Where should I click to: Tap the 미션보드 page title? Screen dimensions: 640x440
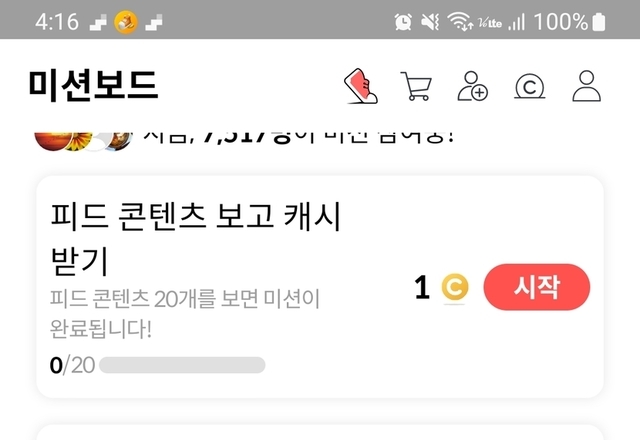click(93, 85)
